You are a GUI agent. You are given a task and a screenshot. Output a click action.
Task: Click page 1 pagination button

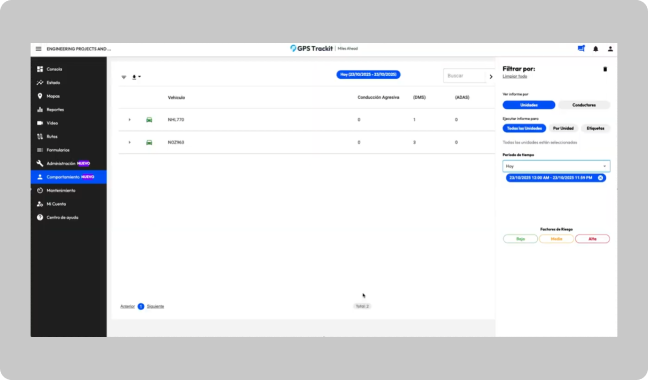coord(141,306)
